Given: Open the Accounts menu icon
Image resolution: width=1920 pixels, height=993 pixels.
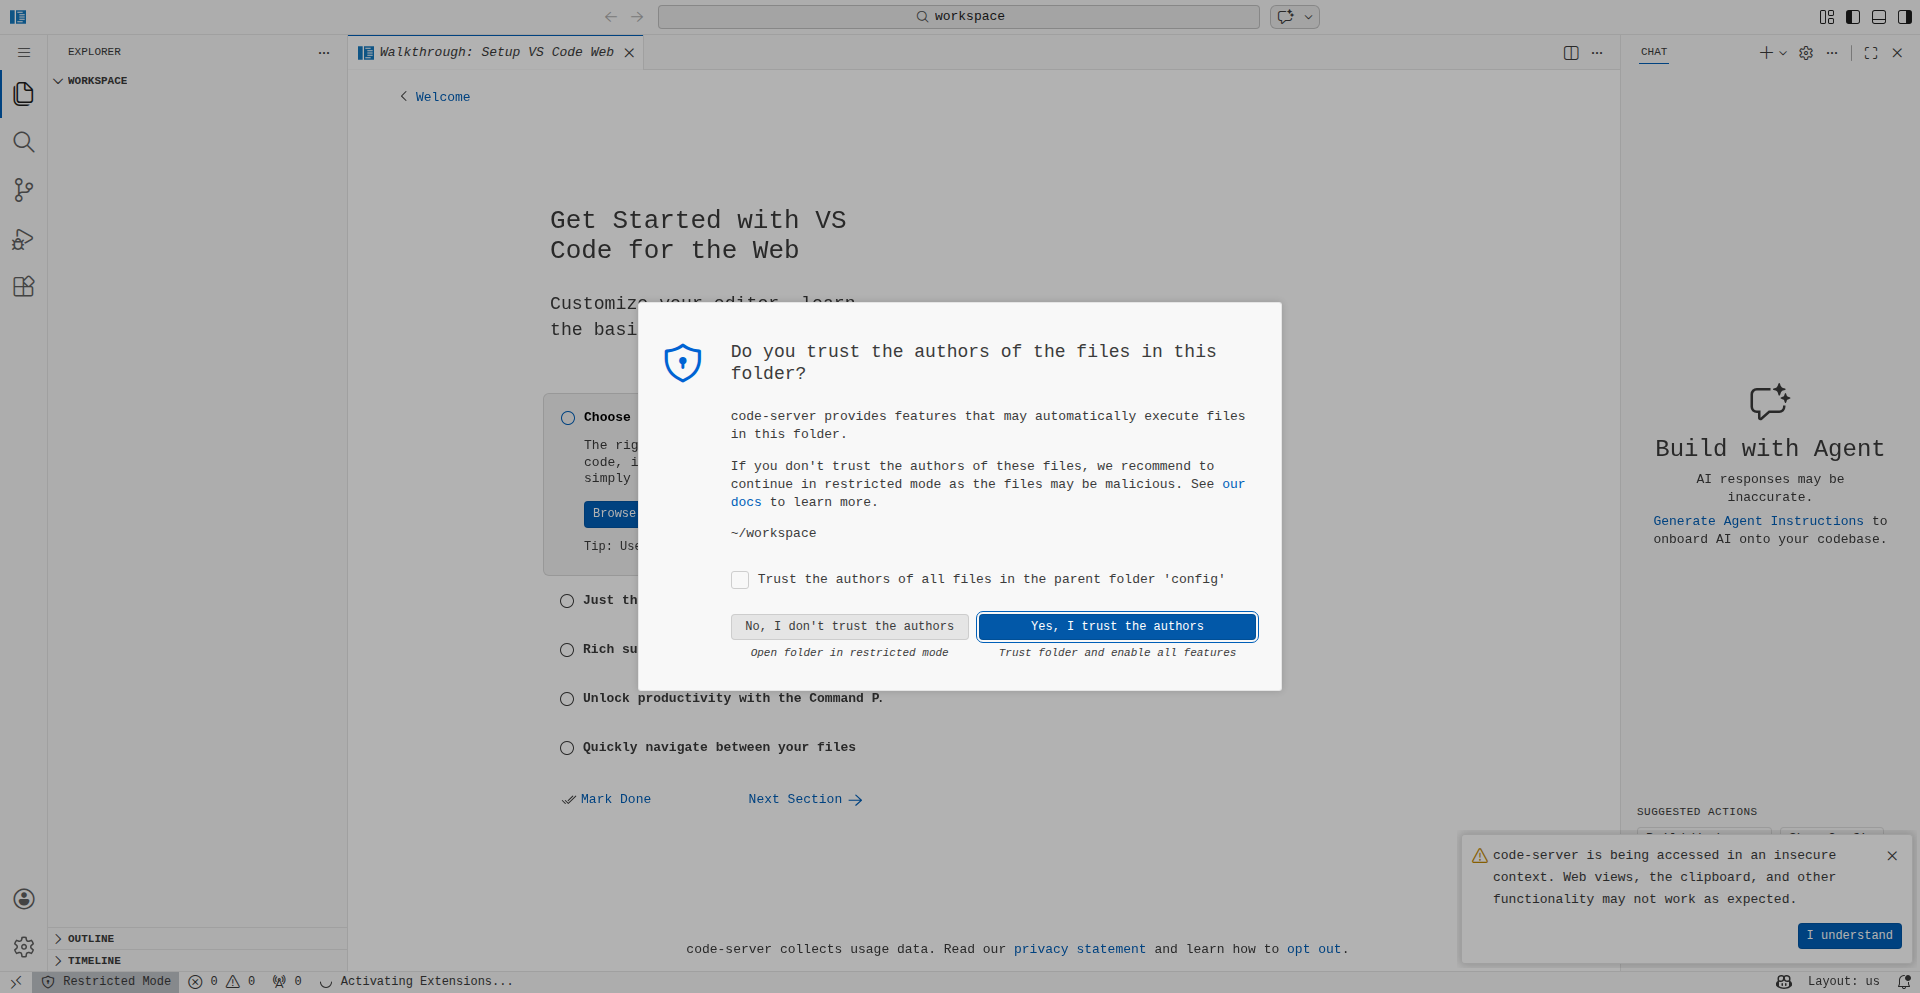Looking at the screenshot, I should 24,899.
